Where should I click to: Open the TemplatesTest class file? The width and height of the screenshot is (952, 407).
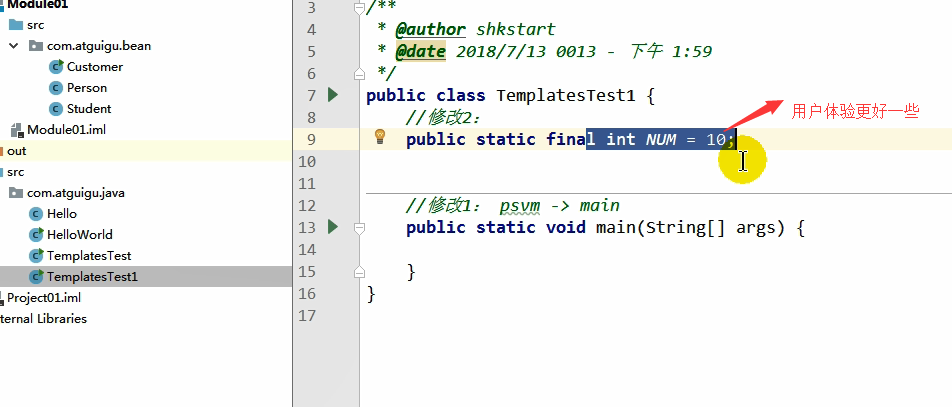click(x=89, y=256)
